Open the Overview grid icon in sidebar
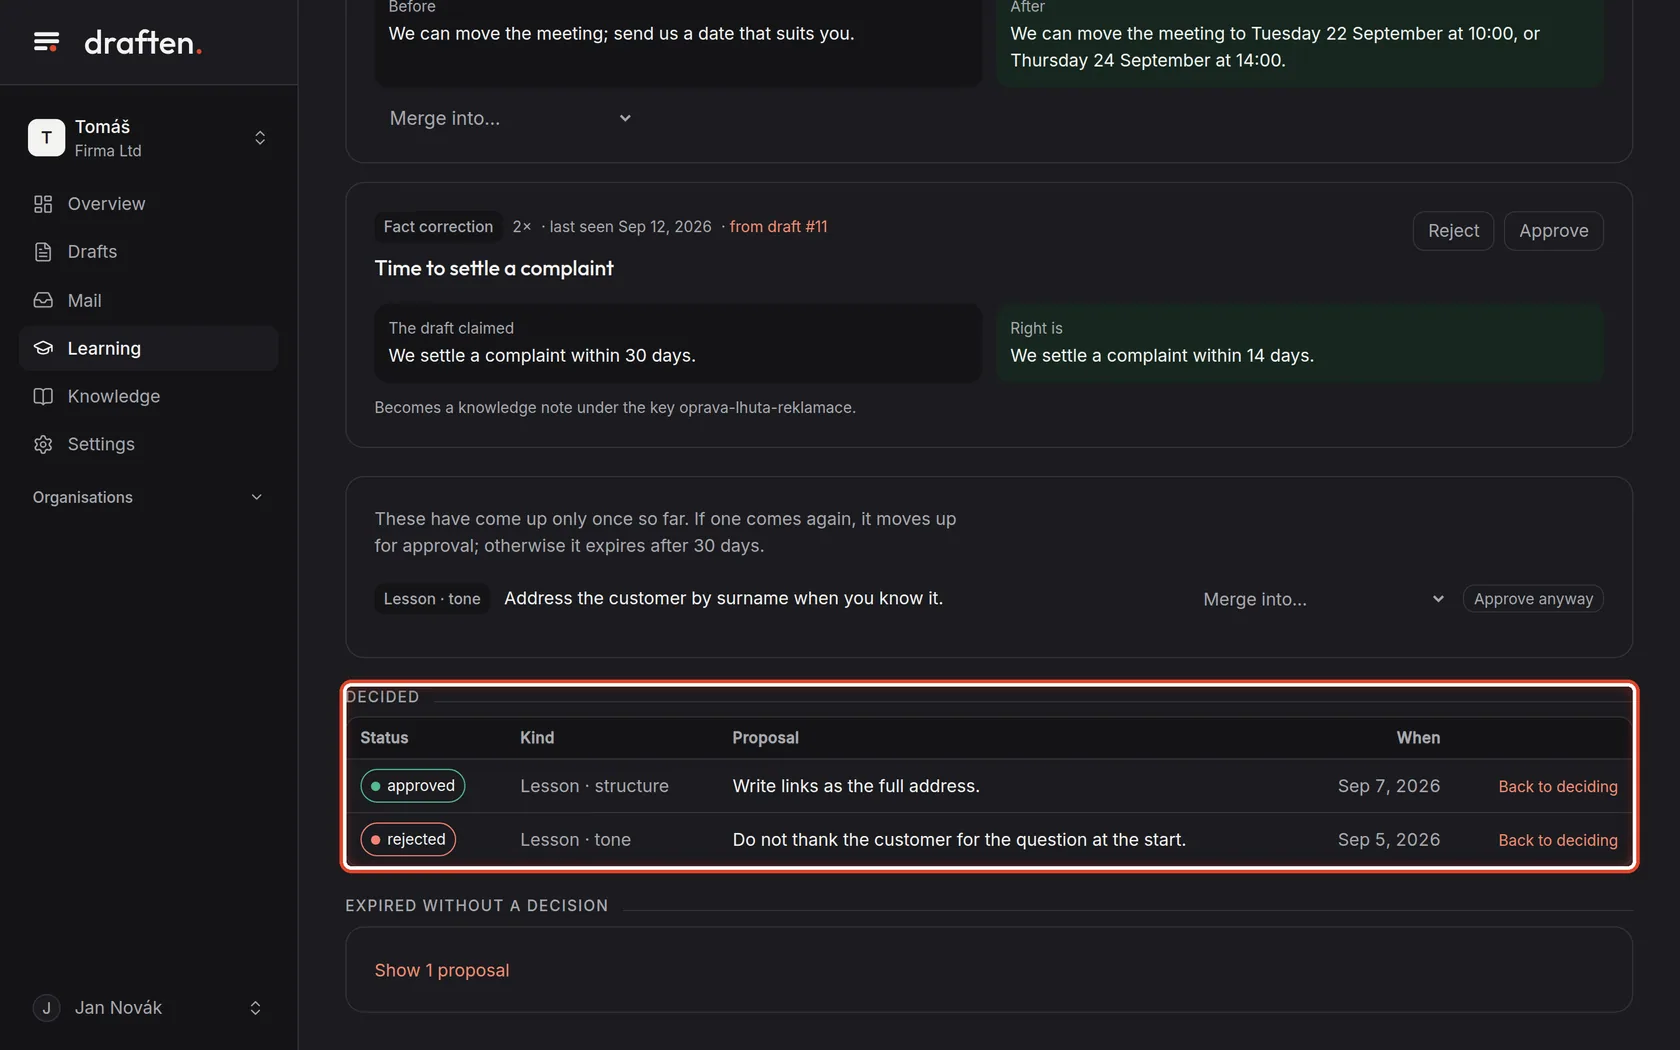The height and width of the screenshot is (1050, 1680). [x=43, y=204]
